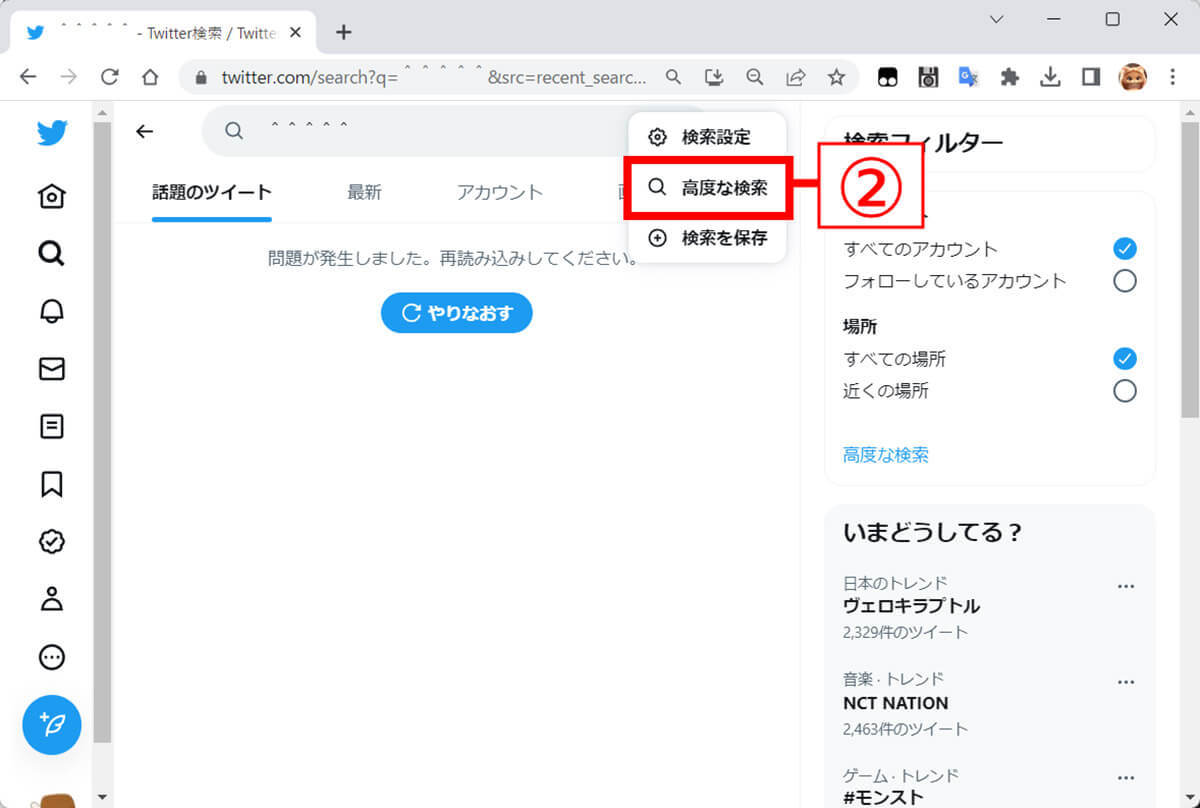Click browser back navigation arrow
The width and height of the screenshot is (1200, 808).
28,77
